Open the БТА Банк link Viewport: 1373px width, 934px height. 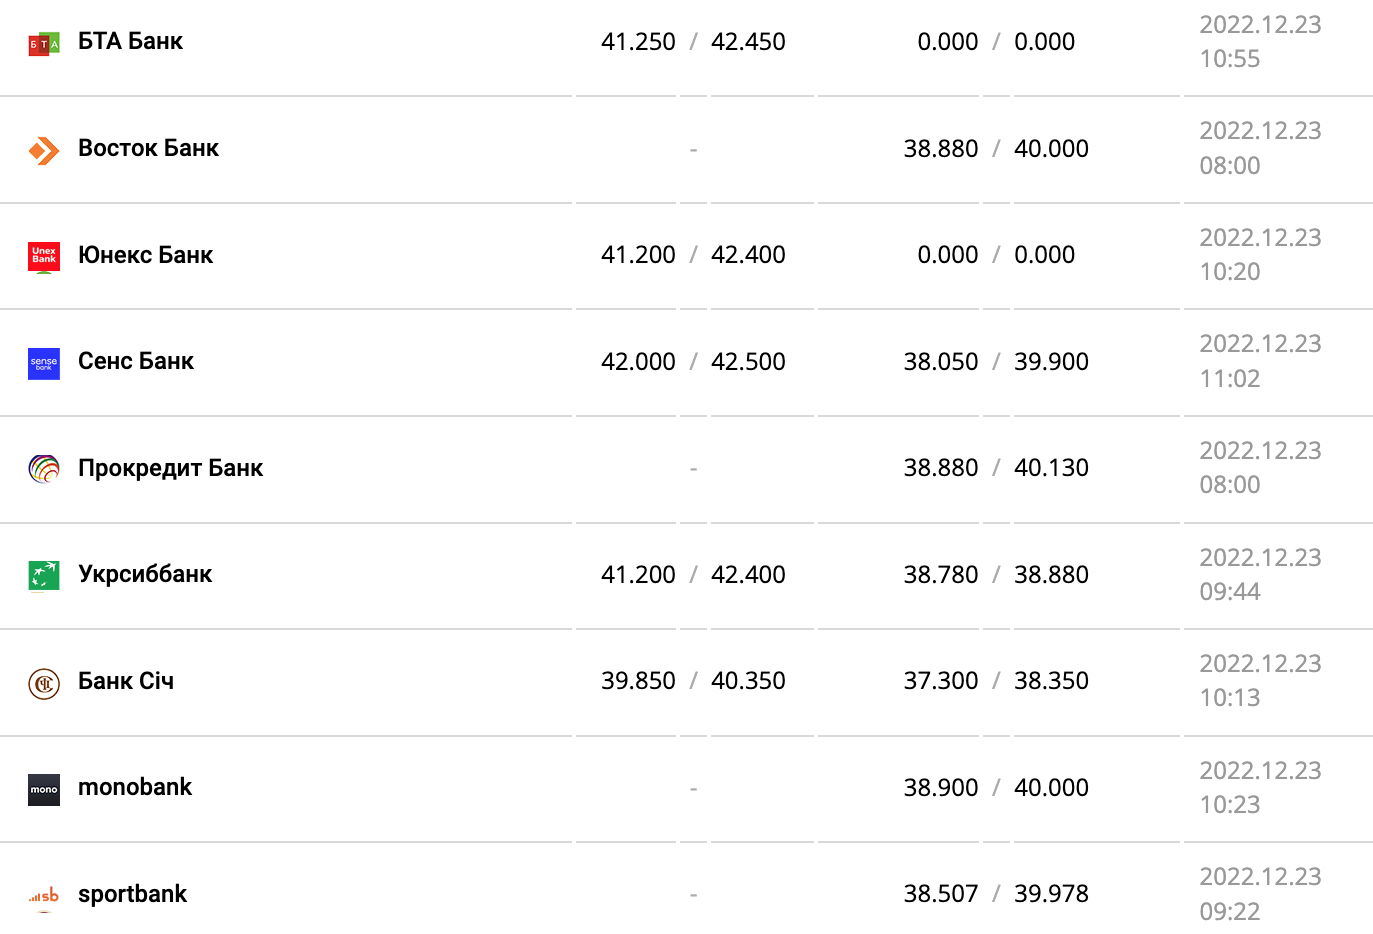[x=130, y=42]
